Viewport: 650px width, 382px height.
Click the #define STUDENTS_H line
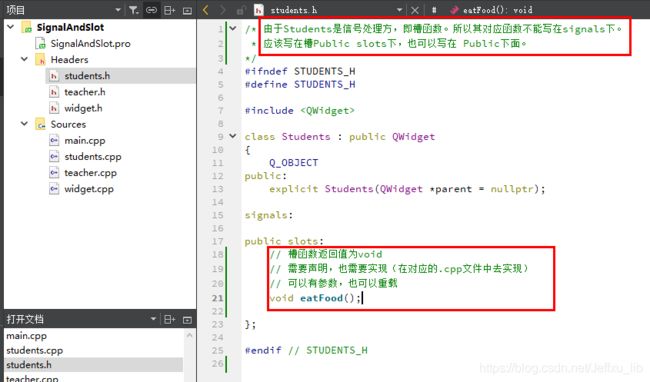coord(300,85)
